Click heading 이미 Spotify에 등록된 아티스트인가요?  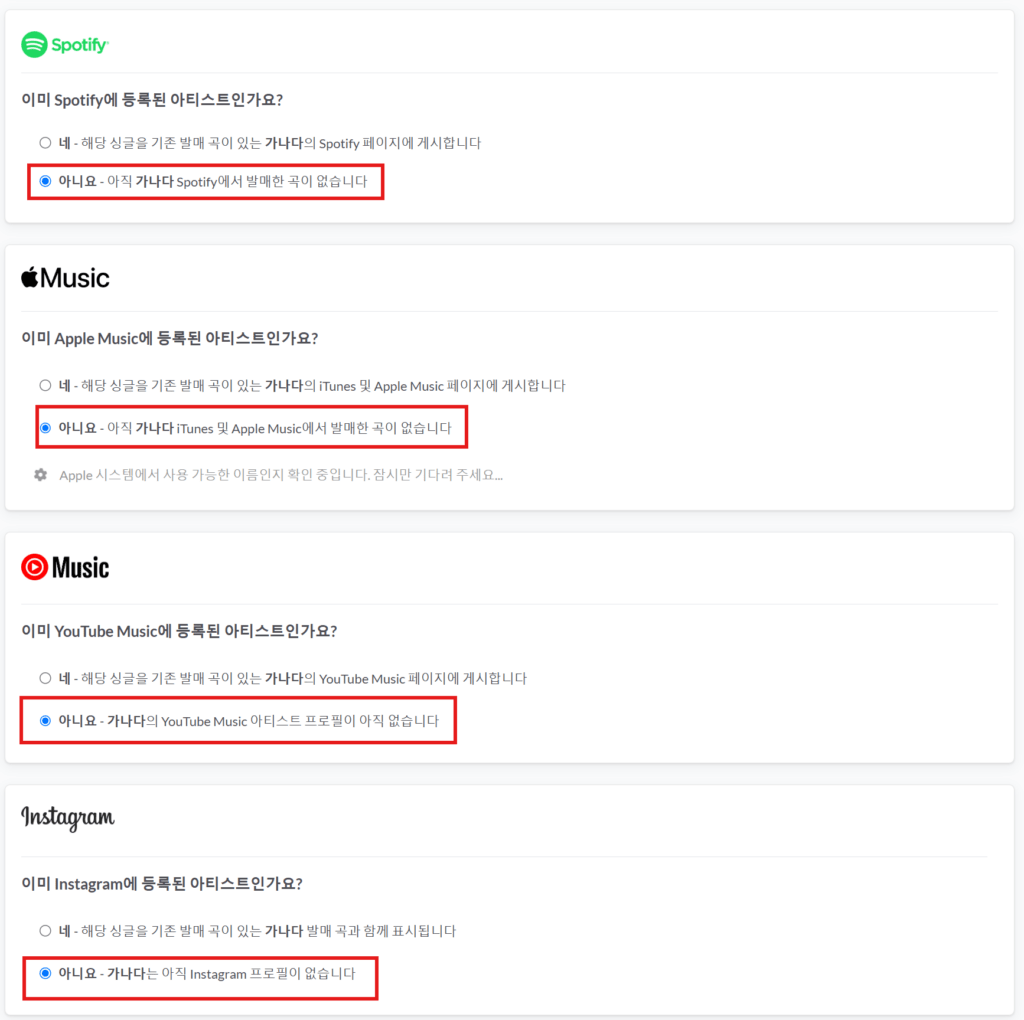tap(152, 100)
